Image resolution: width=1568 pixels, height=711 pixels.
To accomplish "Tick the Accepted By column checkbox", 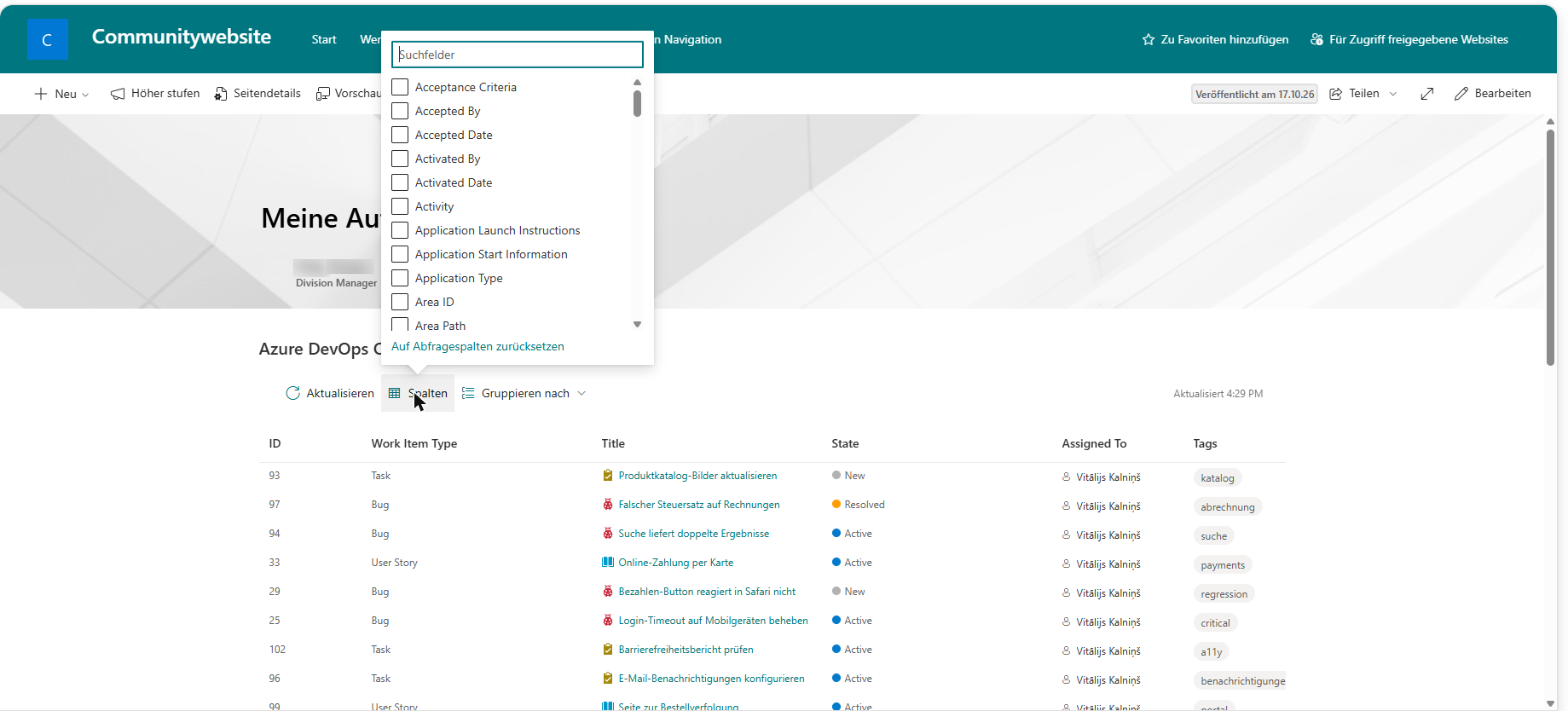I will 400,111.
